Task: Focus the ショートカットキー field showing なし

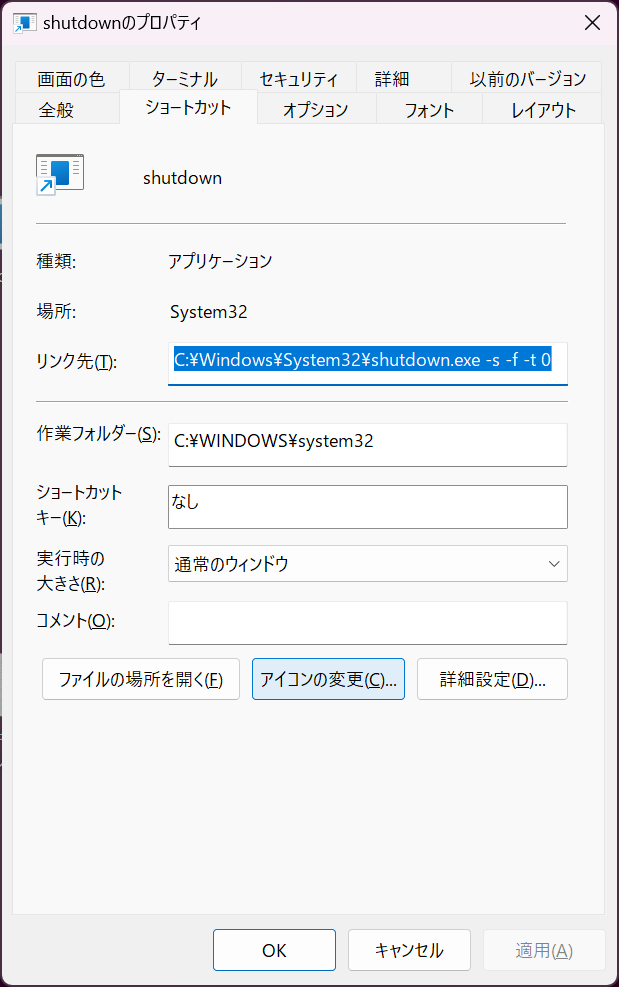Action: tap(368, 507)
